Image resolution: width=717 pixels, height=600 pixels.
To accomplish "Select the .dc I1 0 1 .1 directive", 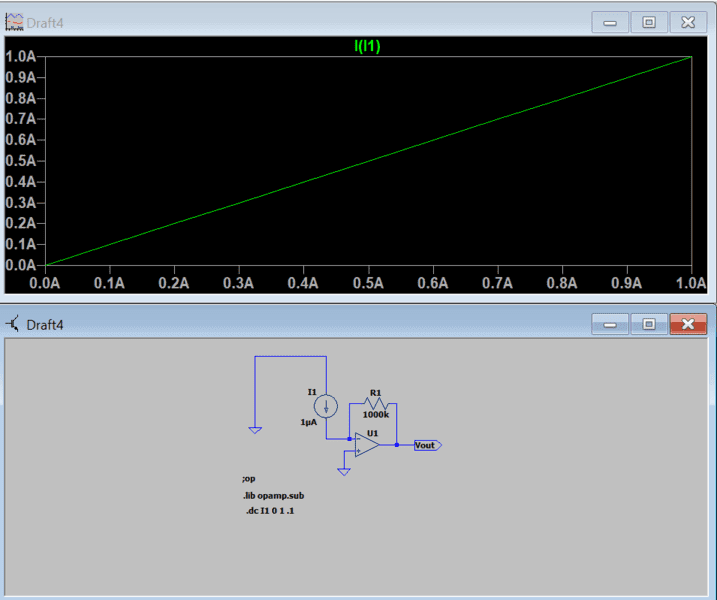I will coord(270,511).
